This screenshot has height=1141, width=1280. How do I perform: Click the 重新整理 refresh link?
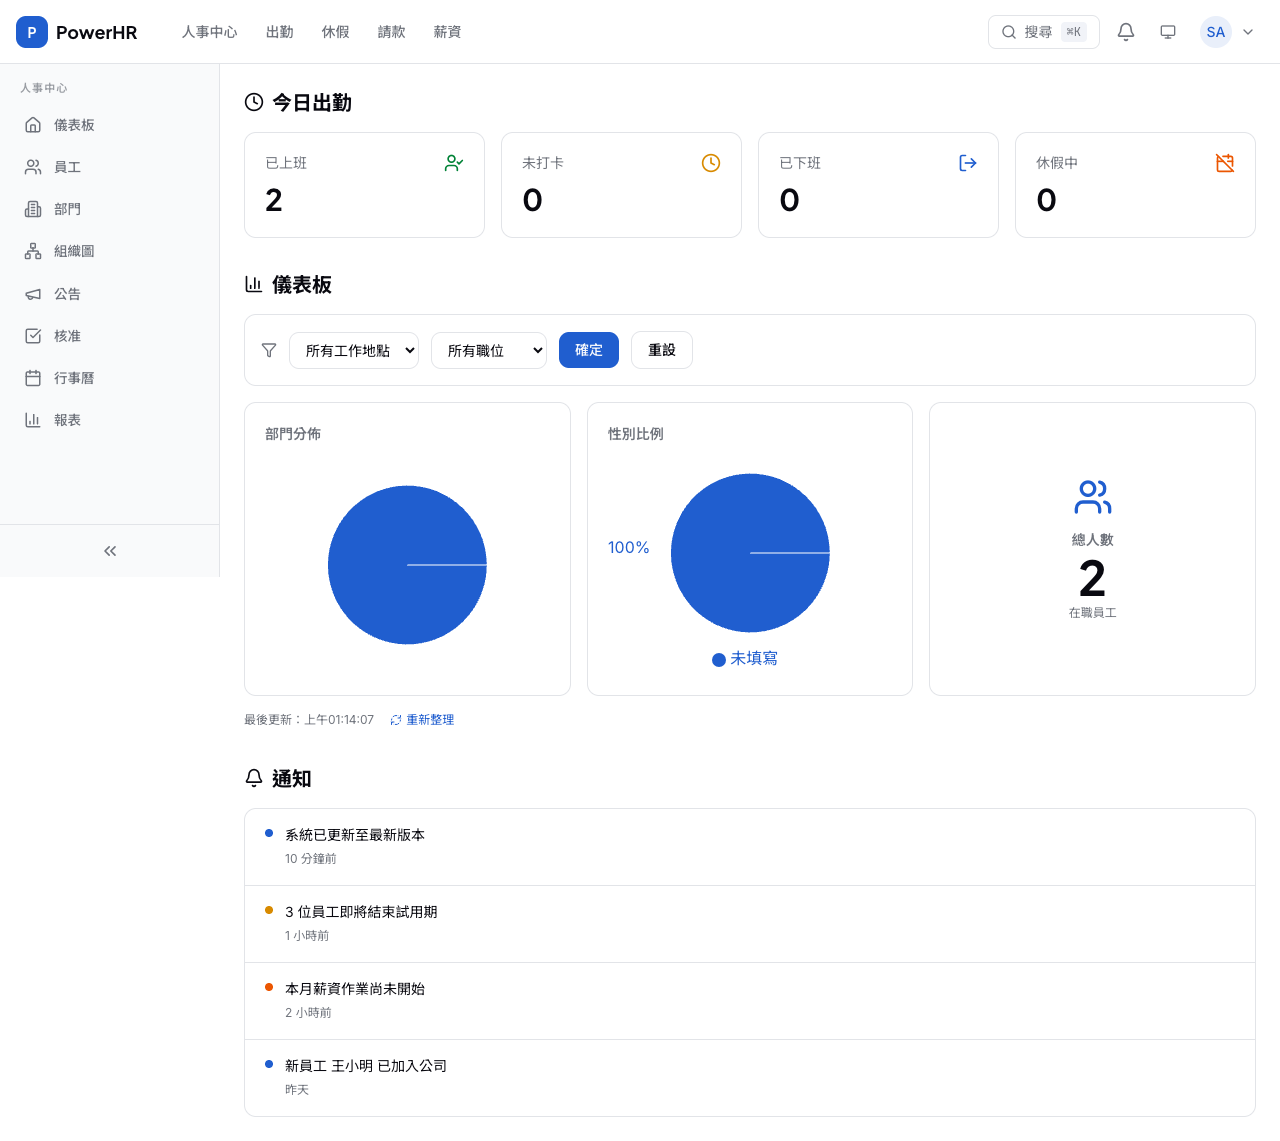tap(430, 719)
